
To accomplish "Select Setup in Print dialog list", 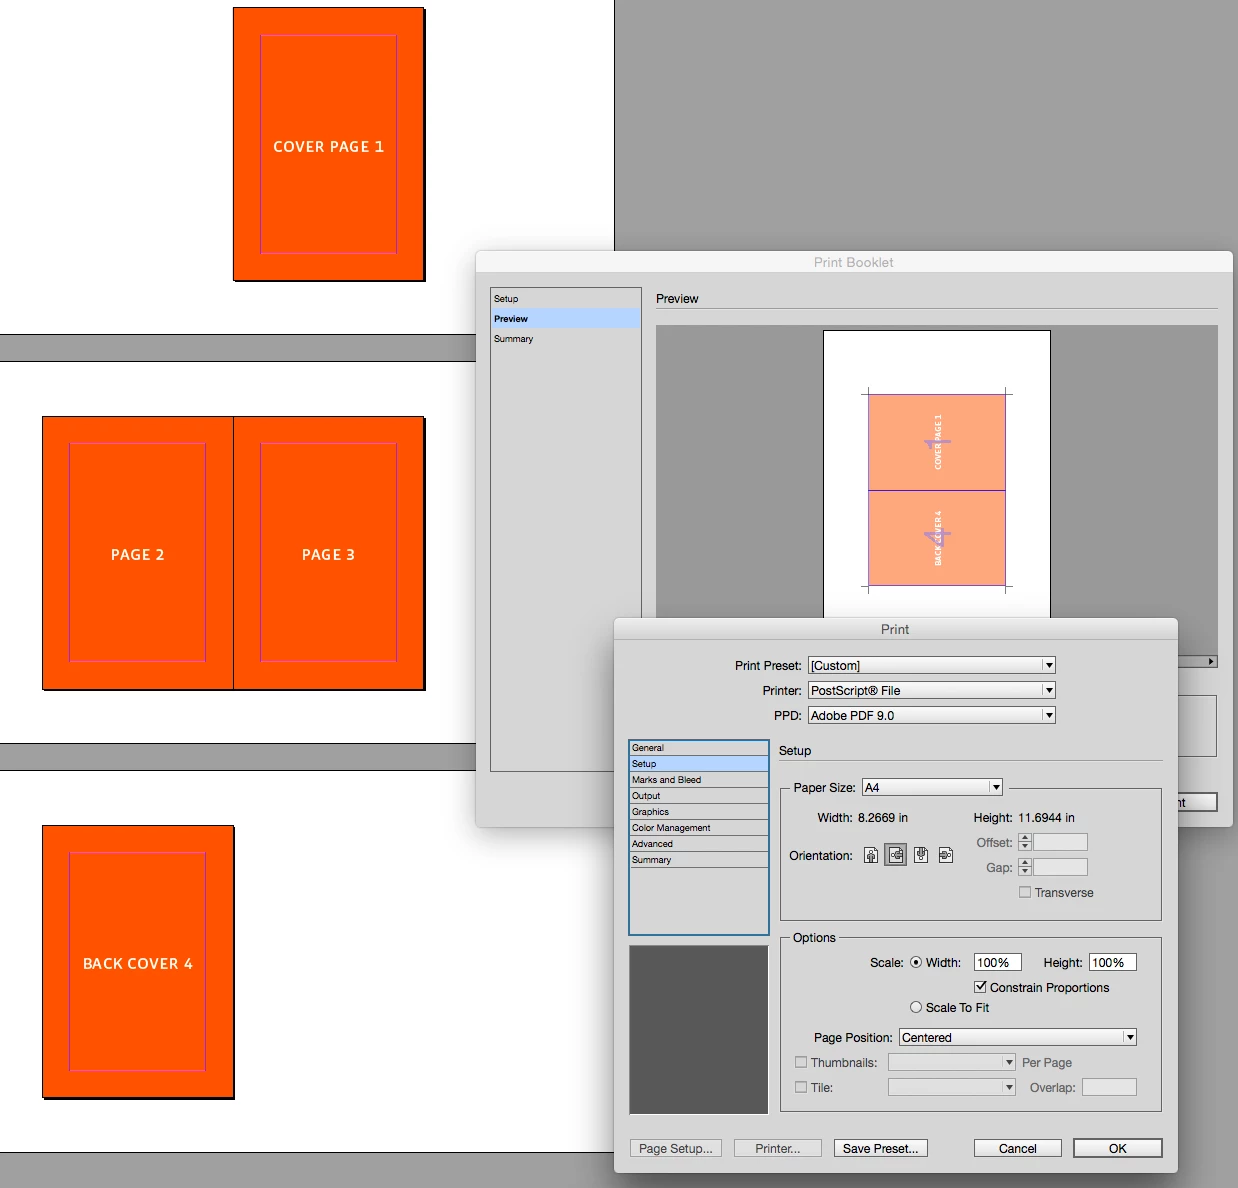I will 699,764.
